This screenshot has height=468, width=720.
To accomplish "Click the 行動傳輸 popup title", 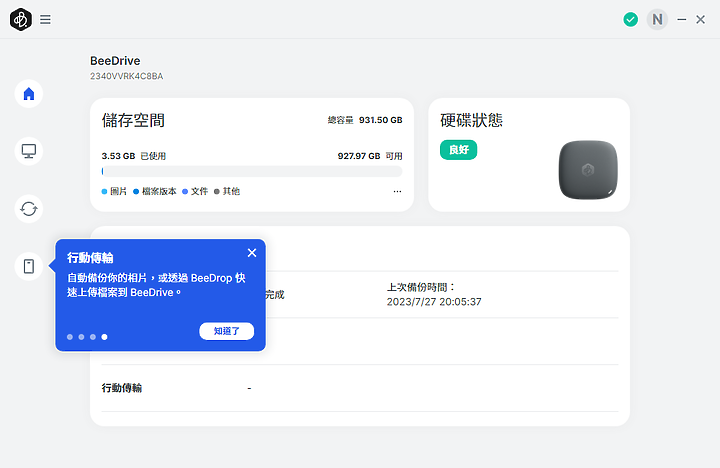I will (90, 258).
